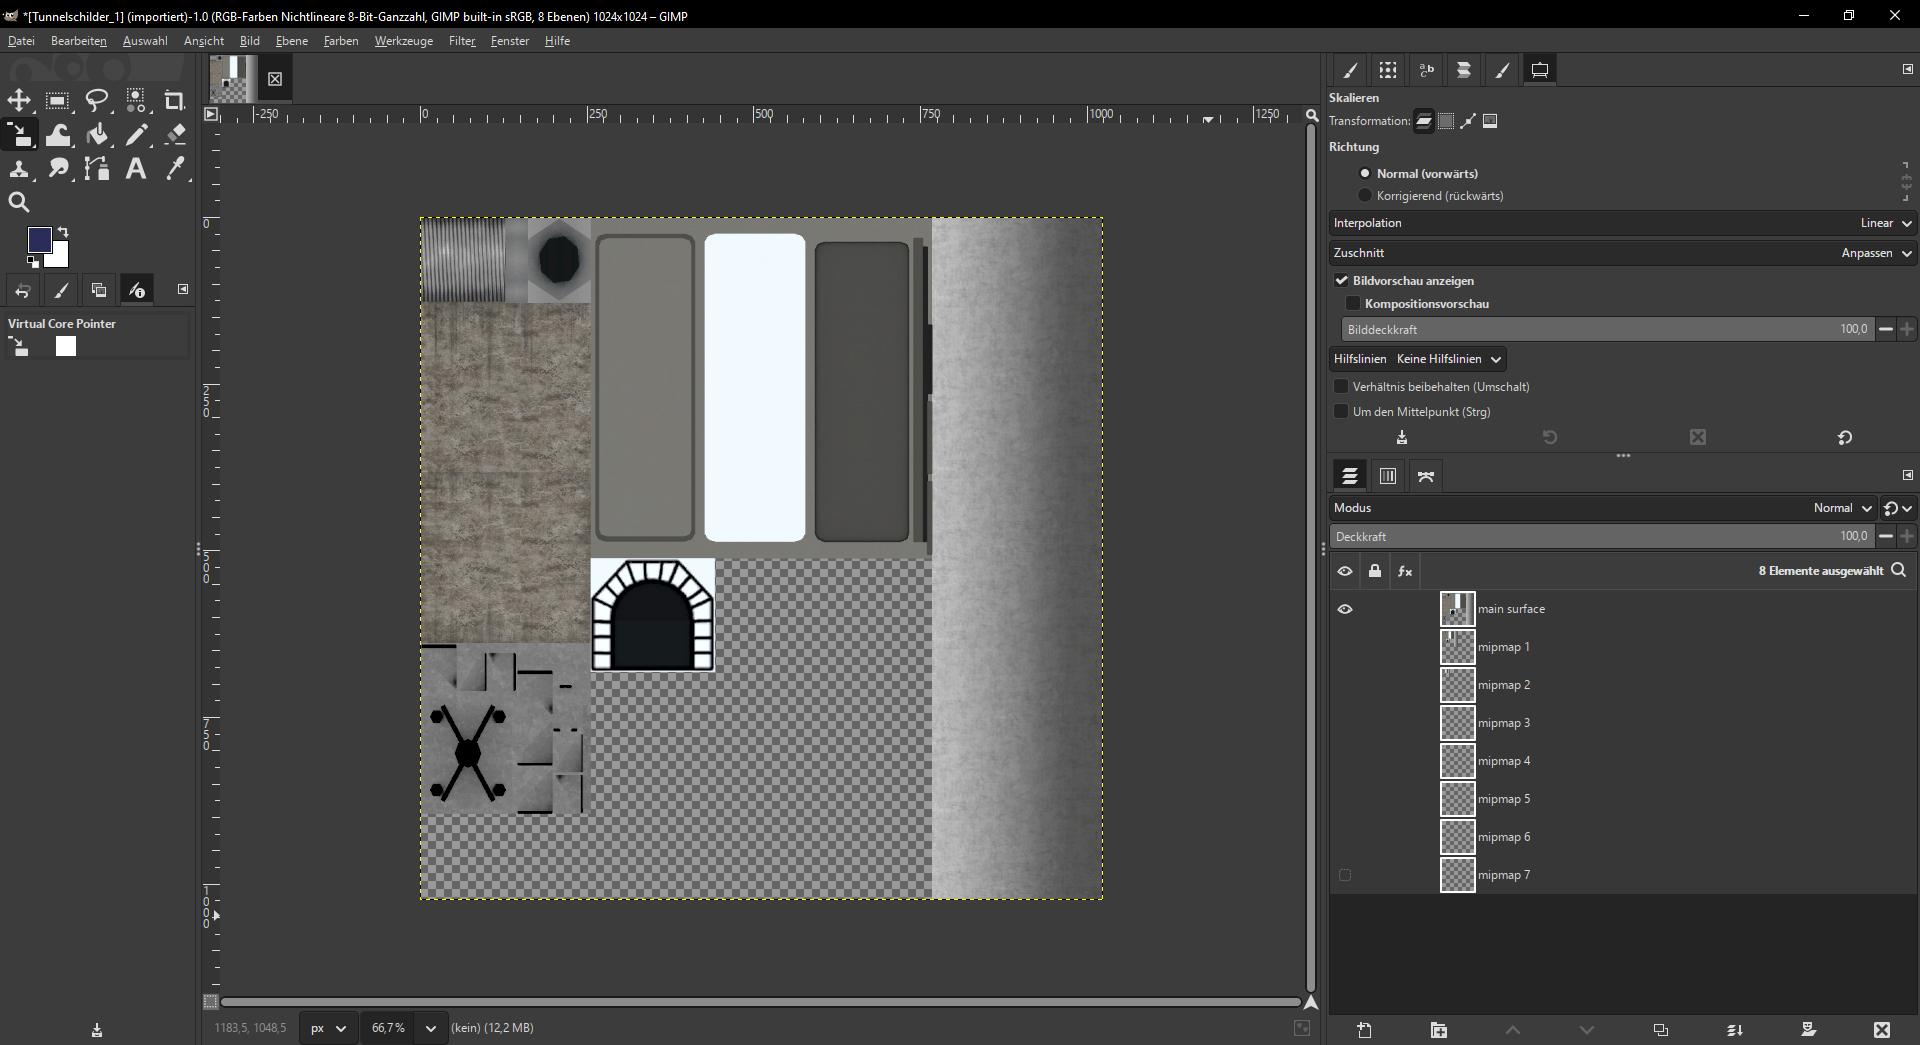Select the Crop tool

pos(174,100)
